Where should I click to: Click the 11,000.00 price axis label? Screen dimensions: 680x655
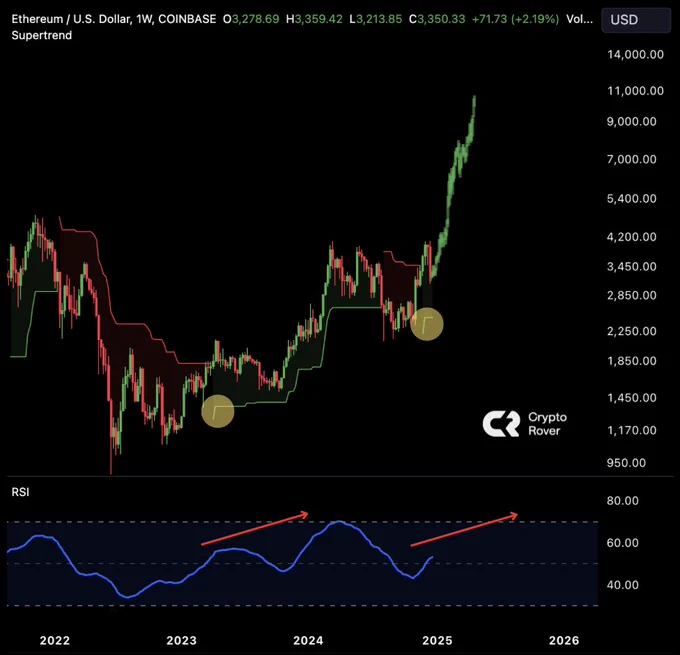coord(635,91)
